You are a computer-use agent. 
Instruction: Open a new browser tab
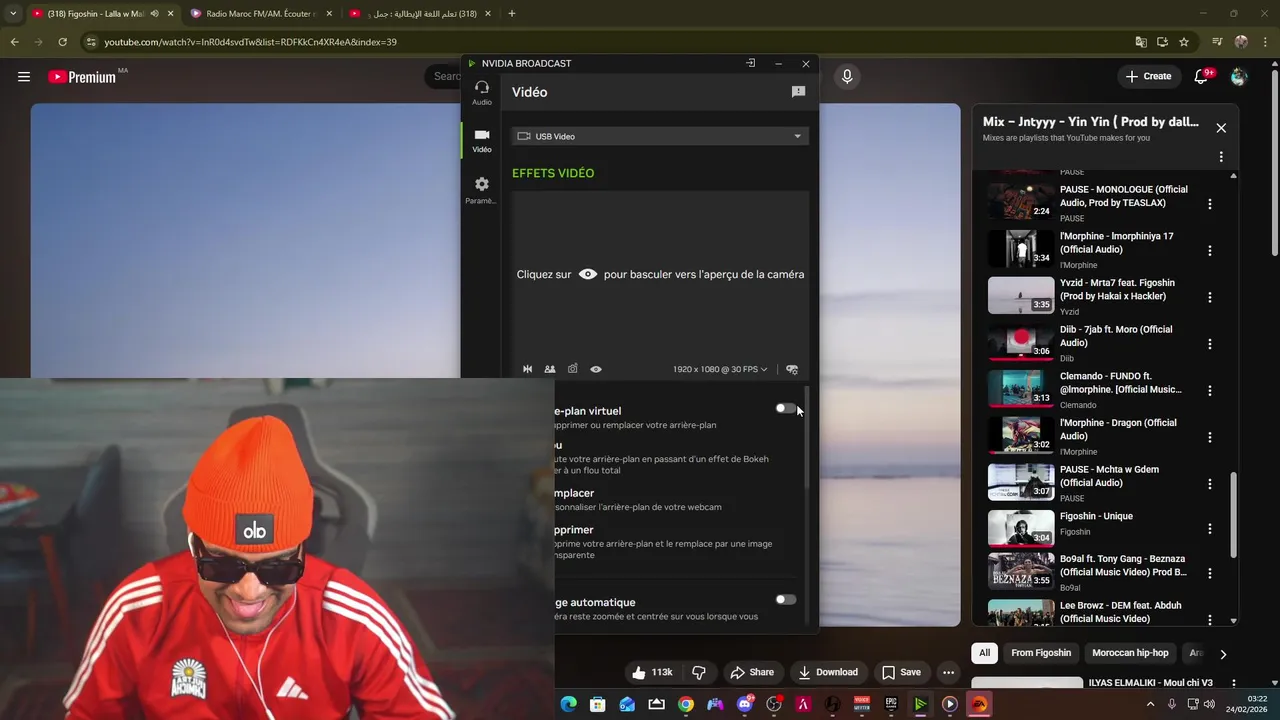tap(512, 14)
